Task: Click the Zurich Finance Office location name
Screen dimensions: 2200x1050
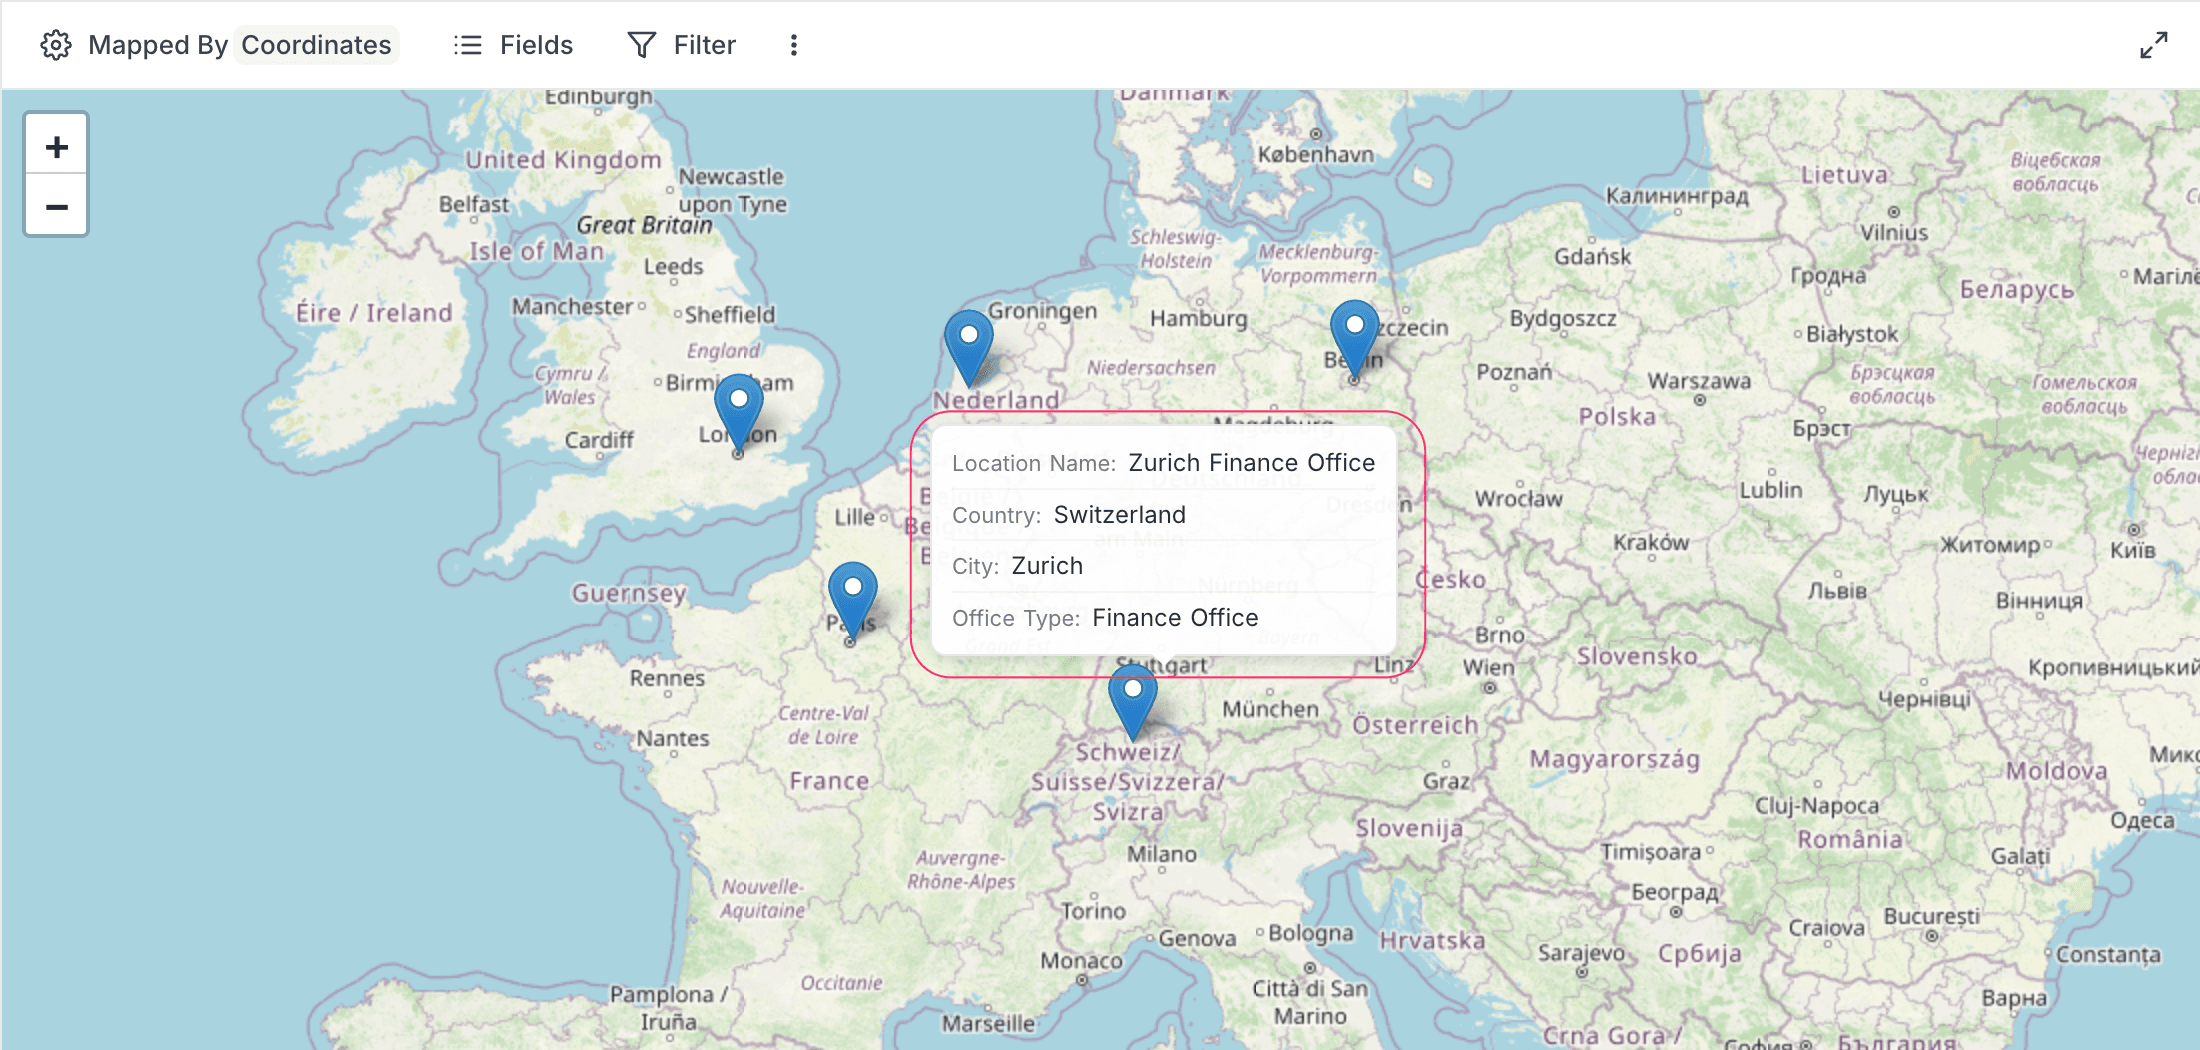Action: [x=1251, y=463]
